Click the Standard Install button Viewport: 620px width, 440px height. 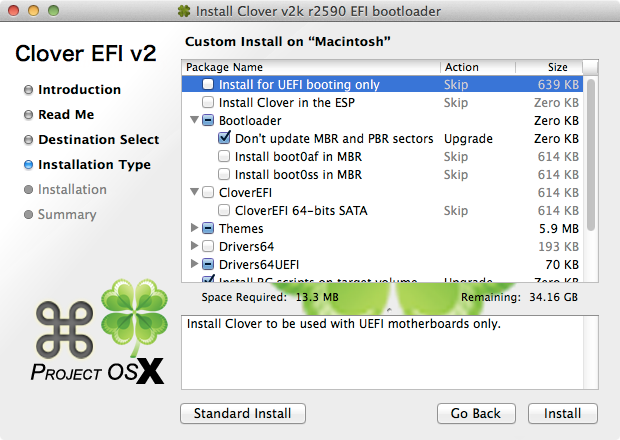point(243,414)
